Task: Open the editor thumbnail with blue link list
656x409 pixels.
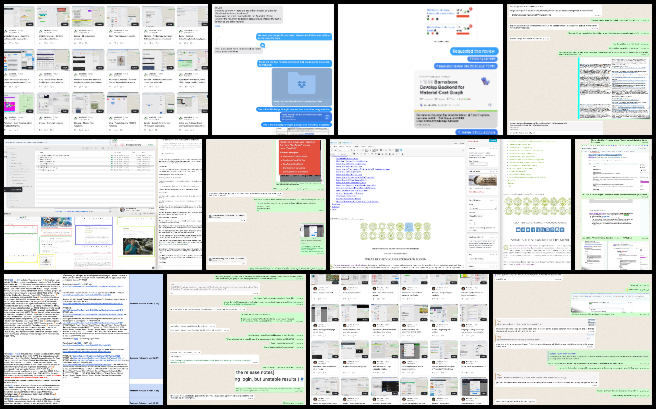Action: 414,203
